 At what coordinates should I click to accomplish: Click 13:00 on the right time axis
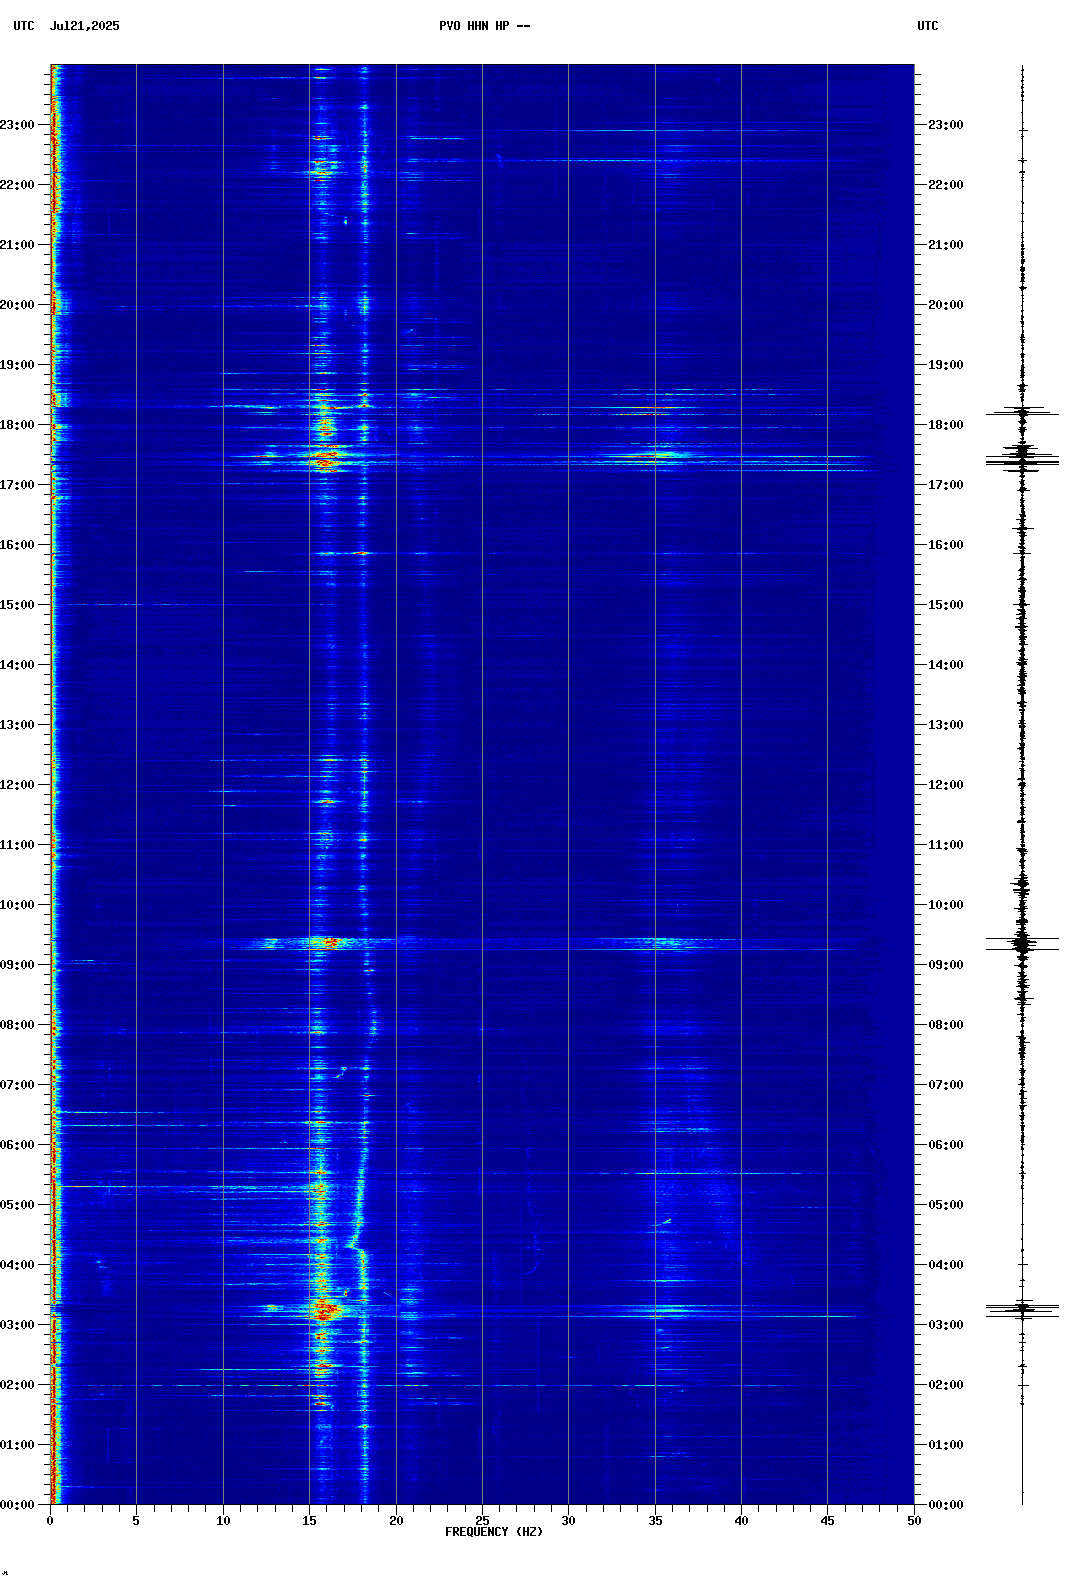[x=946, y=725]
